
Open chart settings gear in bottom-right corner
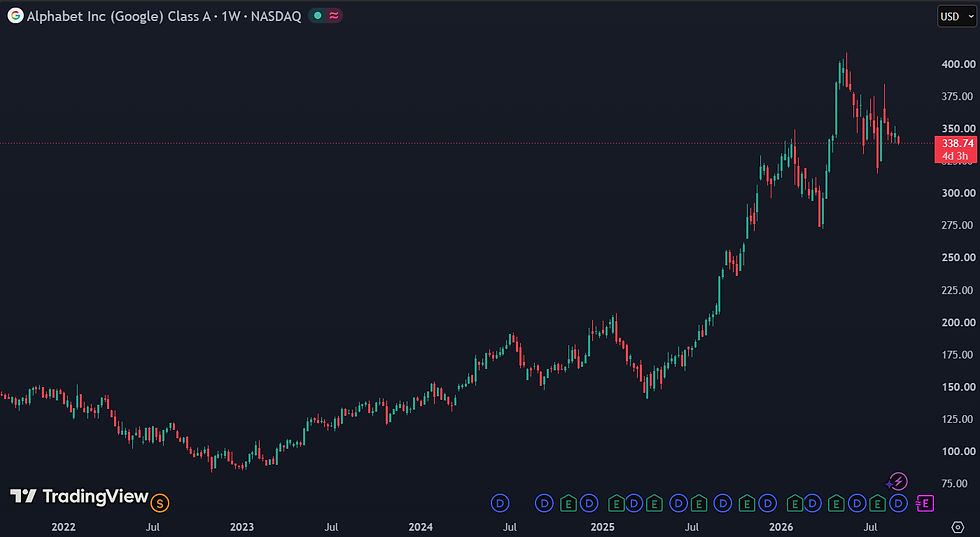(x=958, y=527)
